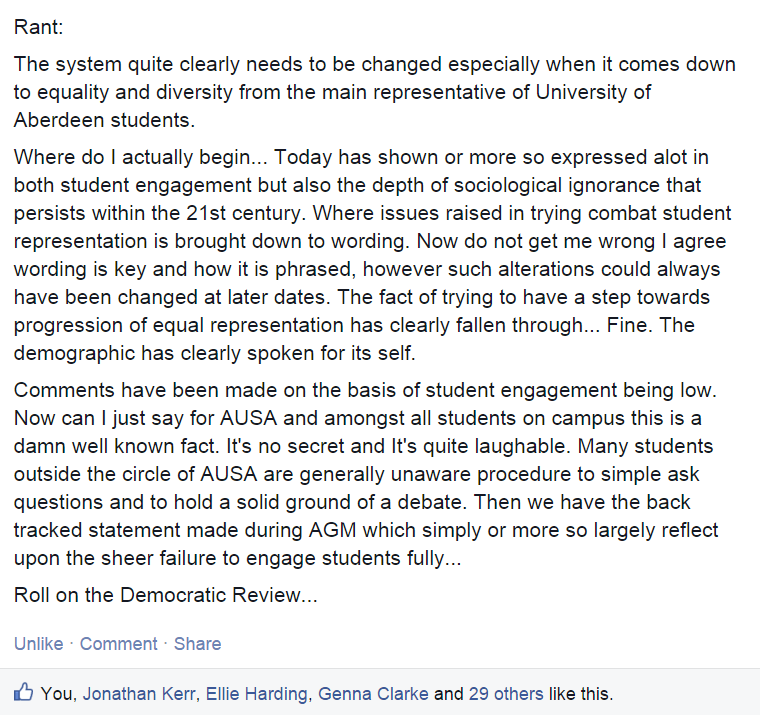Click the paragraph starting 'The system quite clearly'
The width and height of the screenshot is (760, 715).
click(375, 92)
